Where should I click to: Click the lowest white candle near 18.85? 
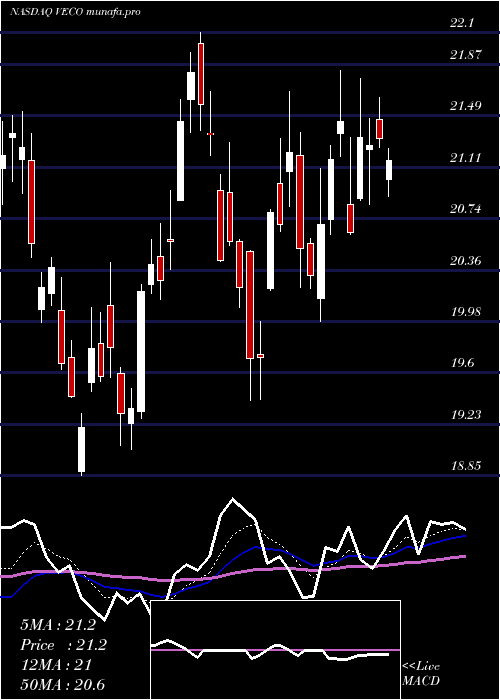point(81,449)
